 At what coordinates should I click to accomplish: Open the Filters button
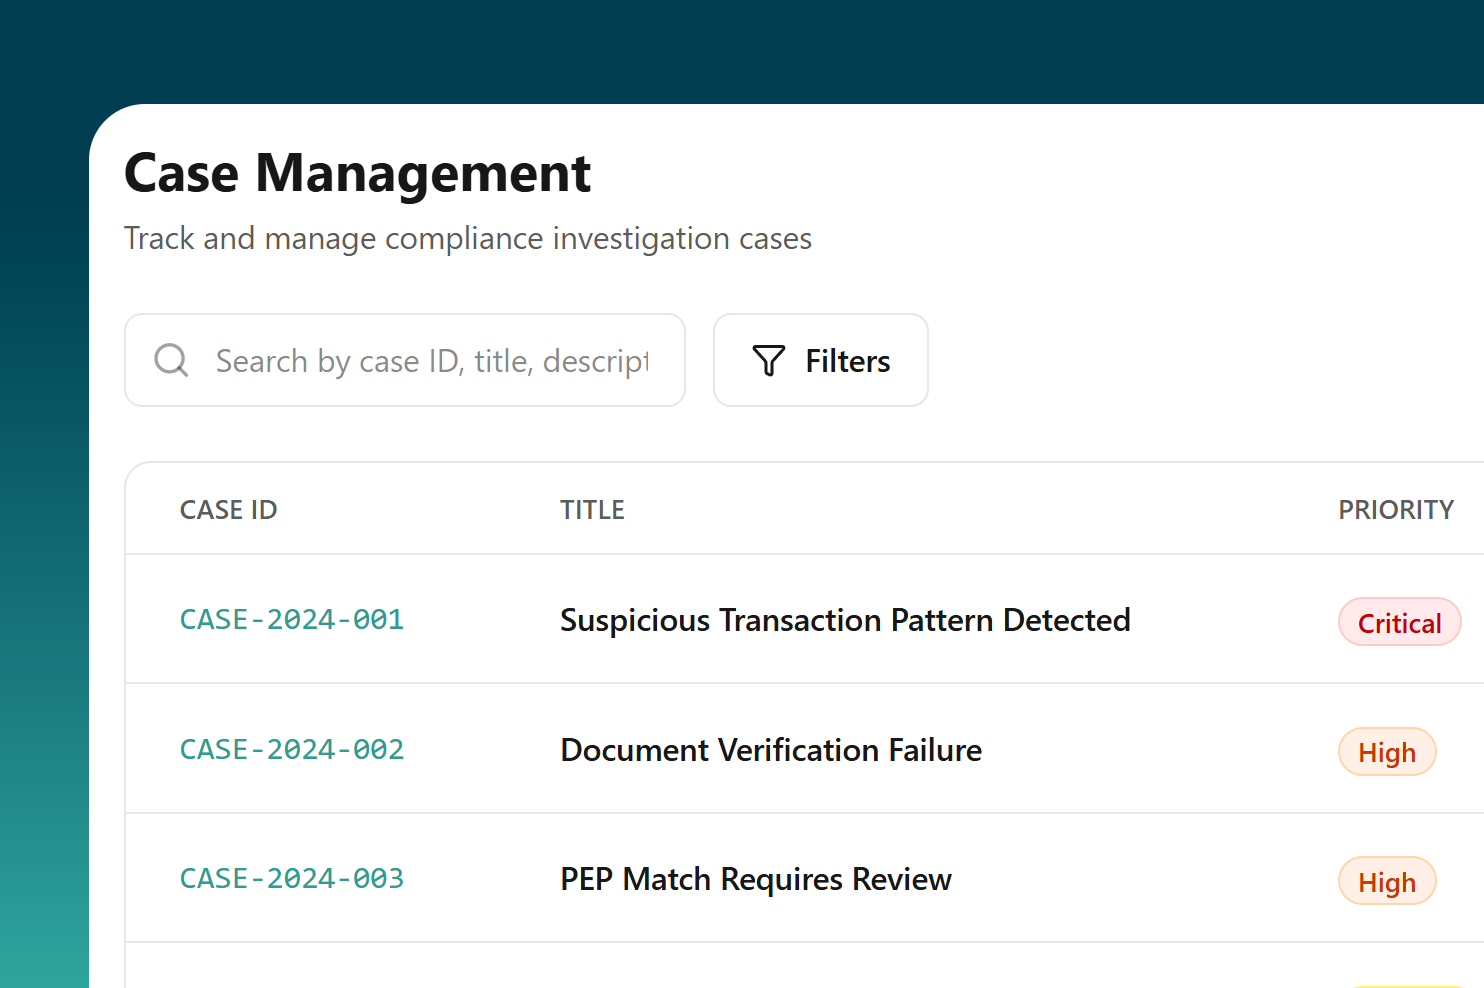click(x=820, y=360)
